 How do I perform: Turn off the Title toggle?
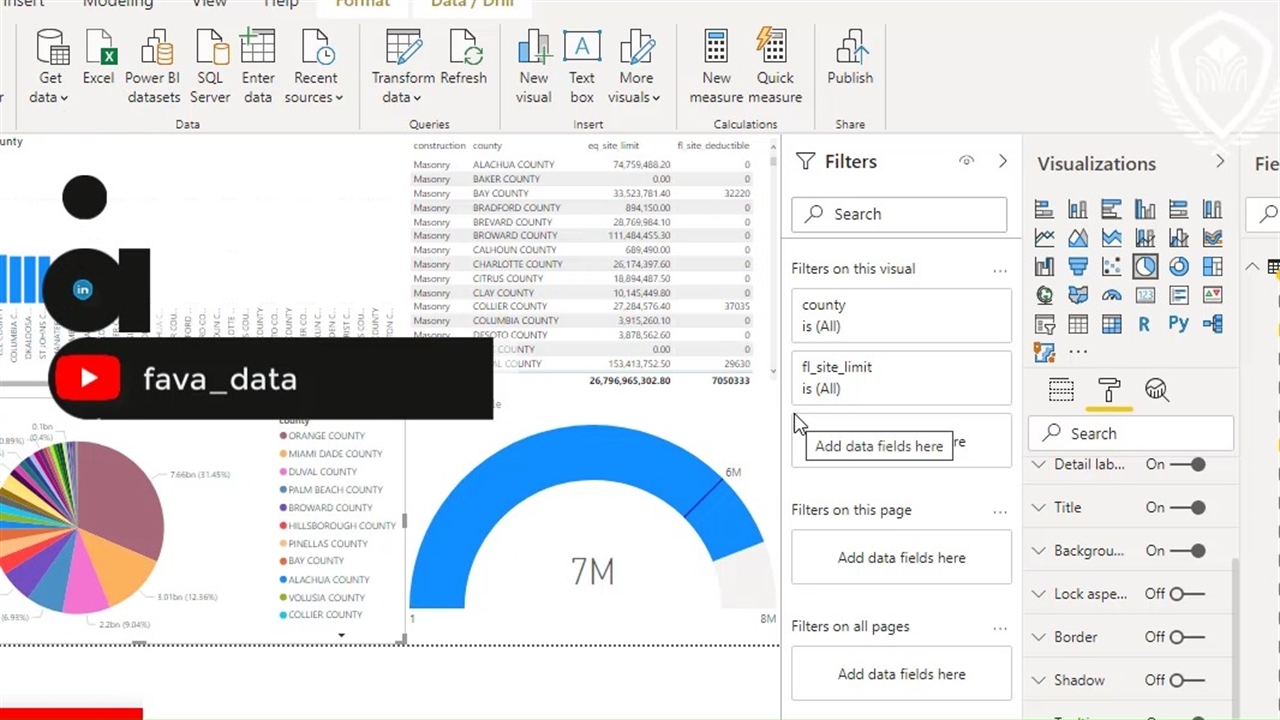(1188, 507)
